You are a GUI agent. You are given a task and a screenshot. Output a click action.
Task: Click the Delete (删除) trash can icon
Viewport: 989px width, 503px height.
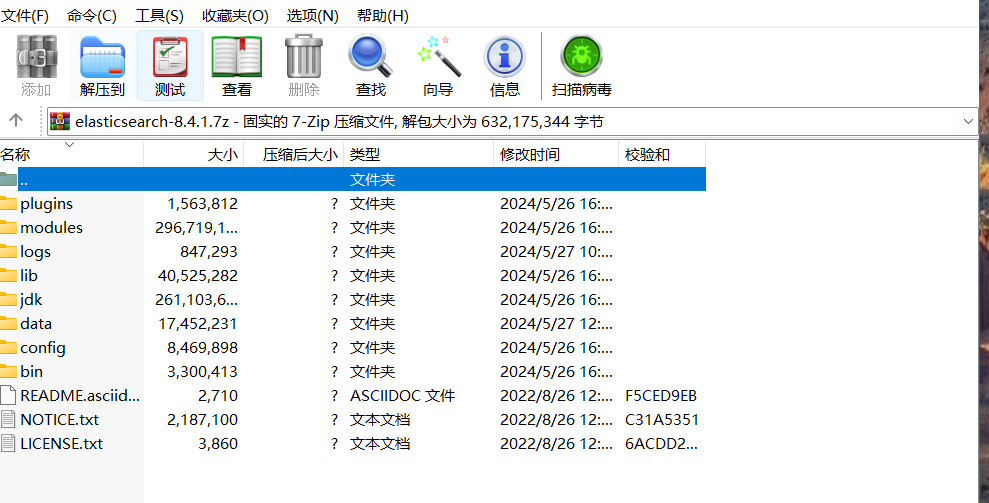(303, 57)
